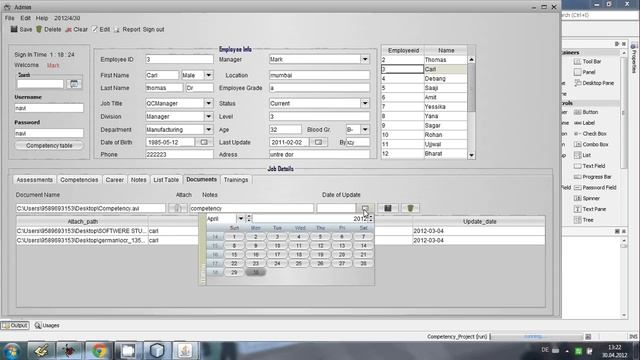The image size is (640, 360).
Task: Click the Report toolbar icon
Action: point(117,29)
